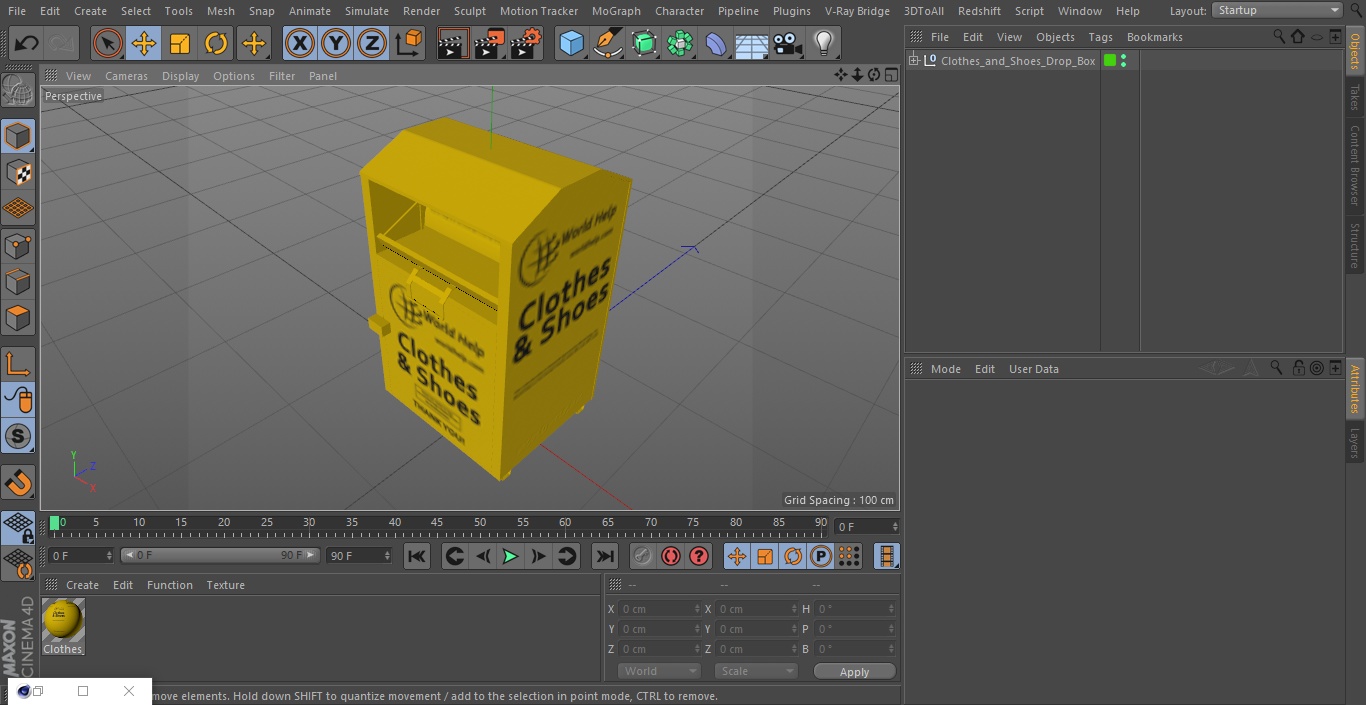
Task: Open the Layout dropdown showing Startup
Action: (x=1278, y=10)
